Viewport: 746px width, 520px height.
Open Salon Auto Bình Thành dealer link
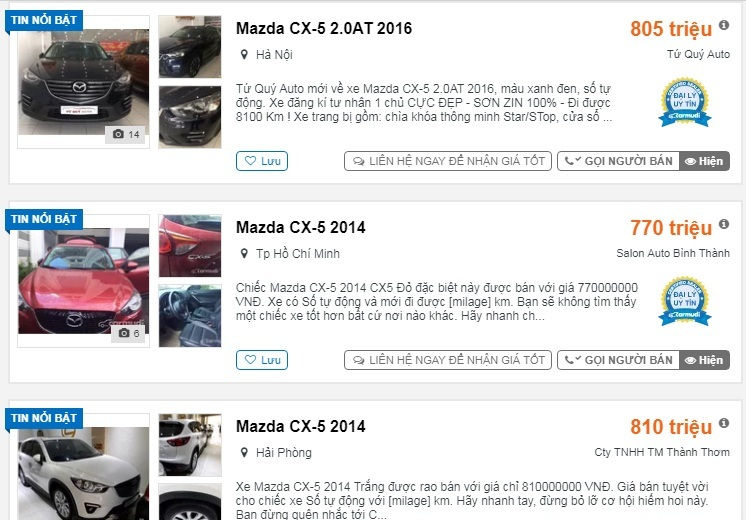pos(673,253)
